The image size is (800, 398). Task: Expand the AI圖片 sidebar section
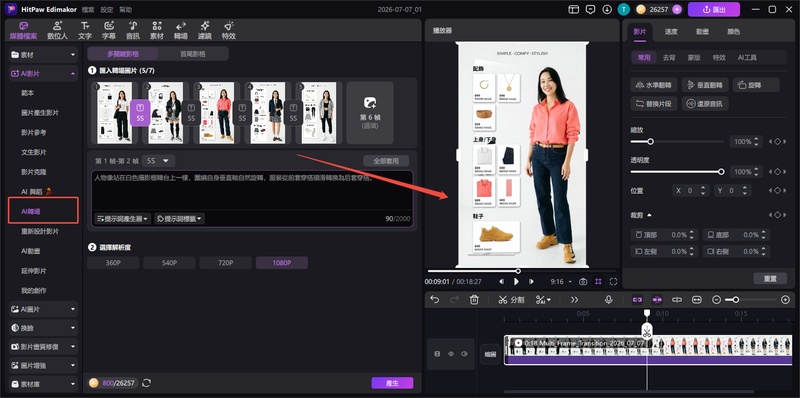pos(43,309)
